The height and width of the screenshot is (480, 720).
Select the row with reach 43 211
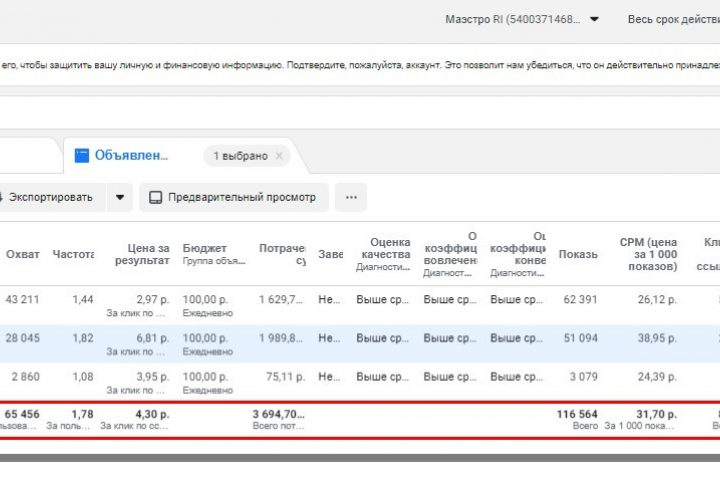pos(360,305)
